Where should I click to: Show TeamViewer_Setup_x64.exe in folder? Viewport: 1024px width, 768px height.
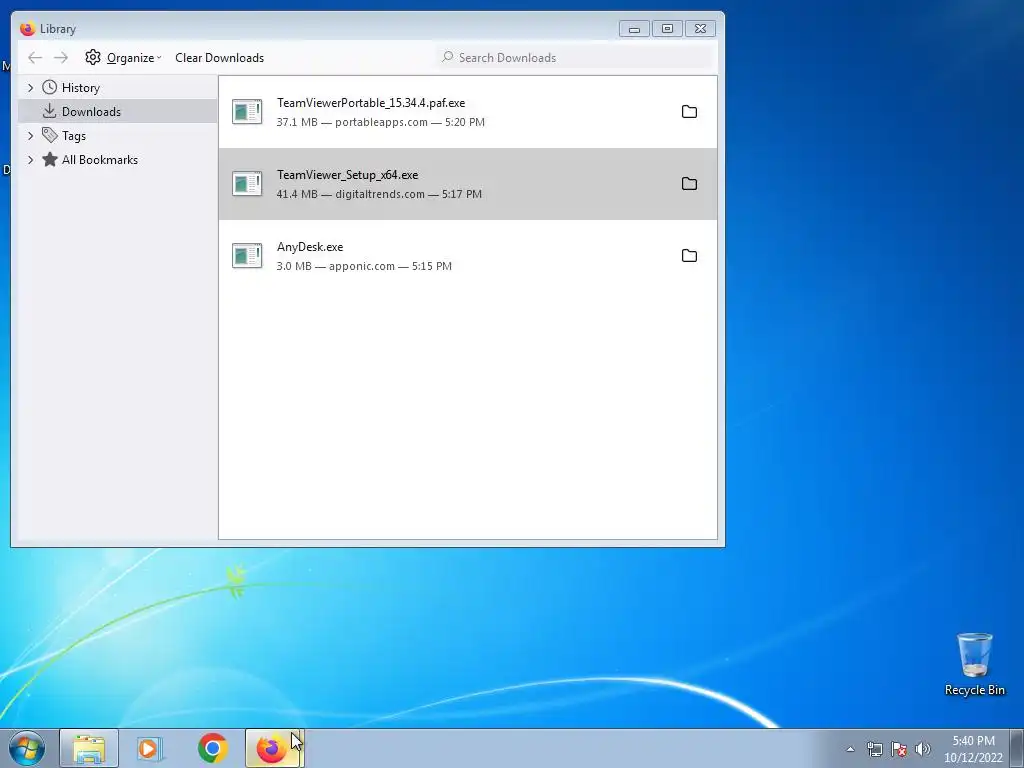(x=689, y=184)
